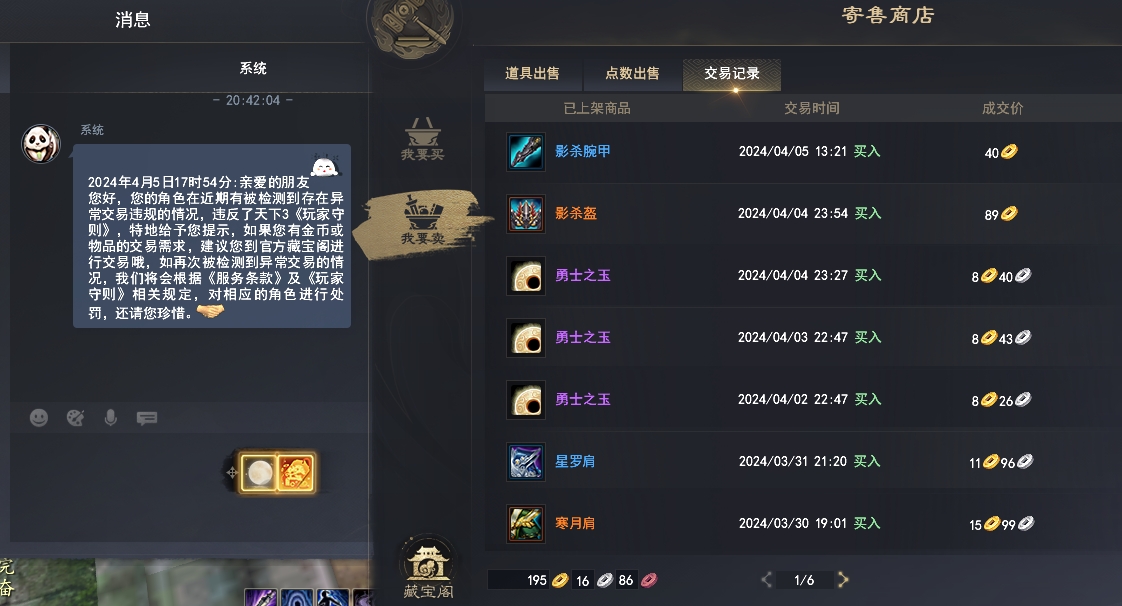Go to next page of trade records
The width and height of the screenshot is (1122, 606).
coord(843,580)
